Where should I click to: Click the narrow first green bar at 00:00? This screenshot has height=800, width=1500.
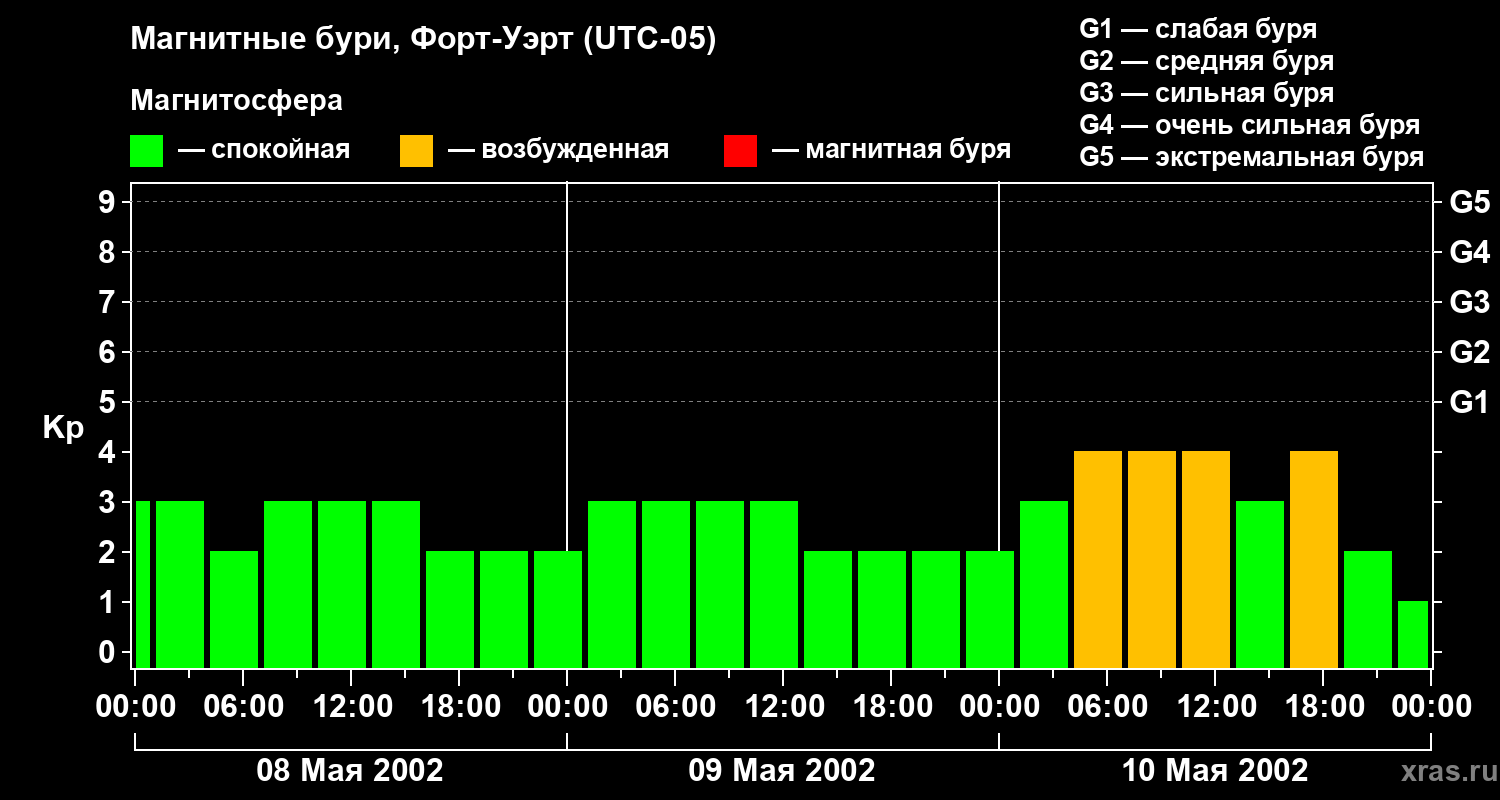142,584
